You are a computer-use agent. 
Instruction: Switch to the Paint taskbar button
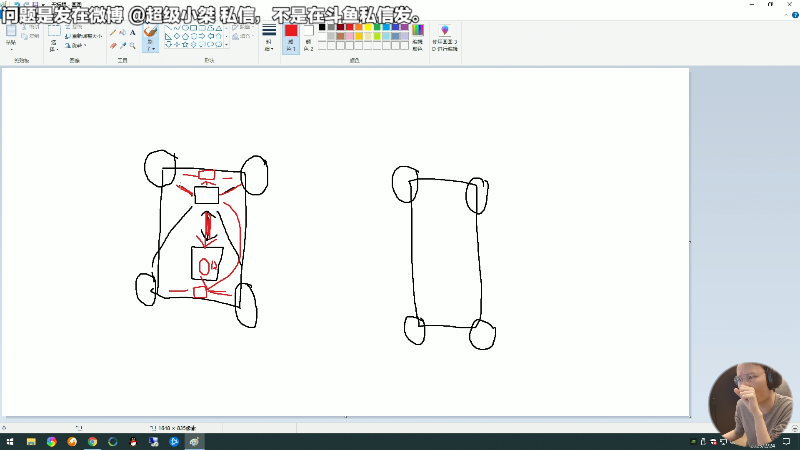194,442
